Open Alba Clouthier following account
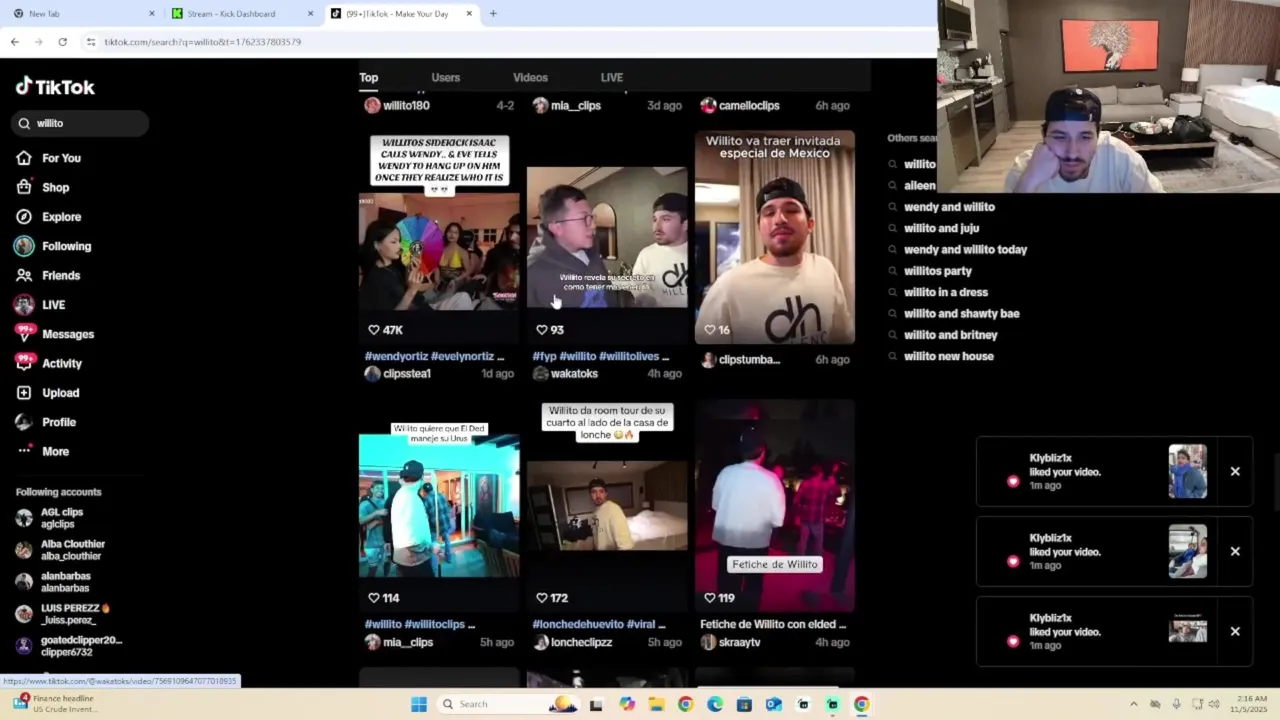 [72, 550]
